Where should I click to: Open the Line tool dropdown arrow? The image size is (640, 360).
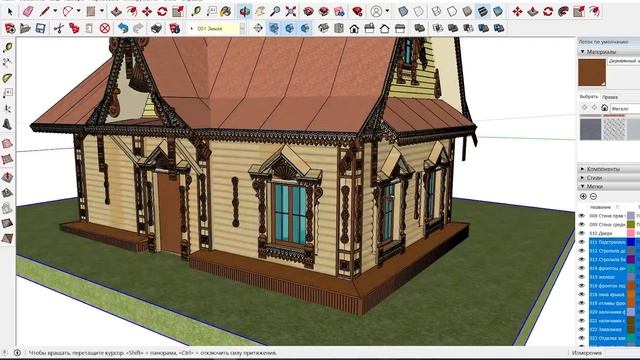(x=55, y=11)
